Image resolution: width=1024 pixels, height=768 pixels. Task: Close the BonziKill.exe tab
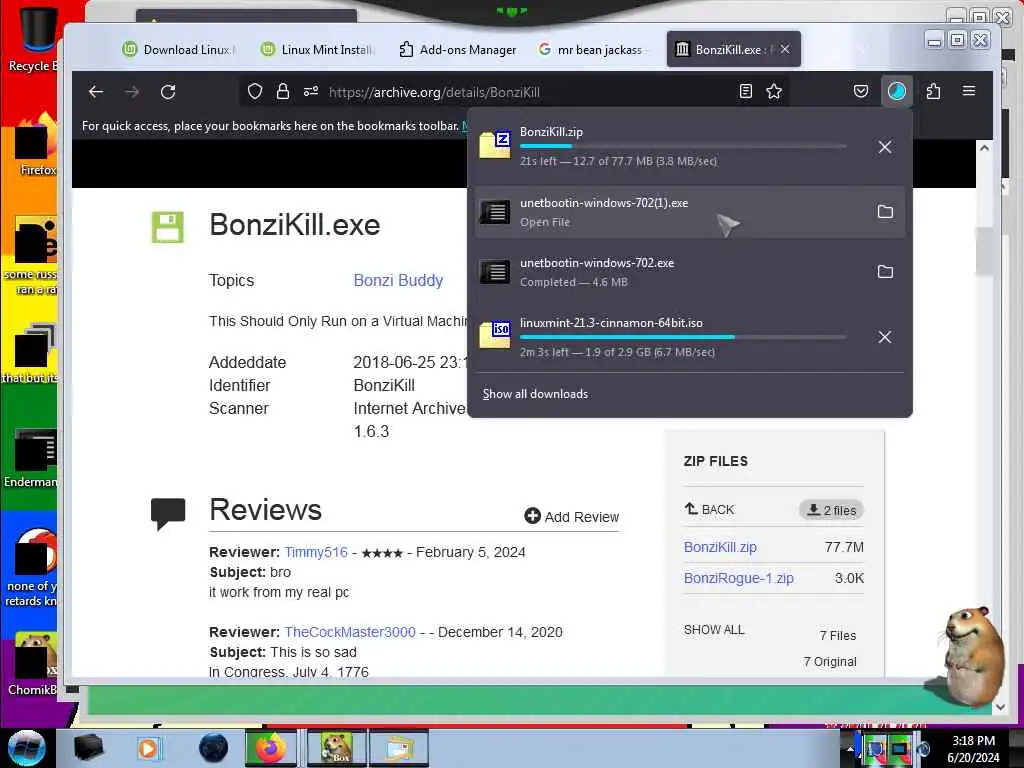click(785, 49)
